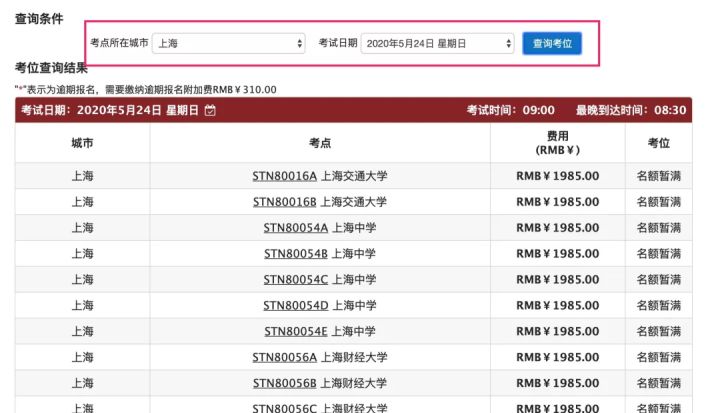Click 名额暂满 in the STN80054A row

click(658, 228)
